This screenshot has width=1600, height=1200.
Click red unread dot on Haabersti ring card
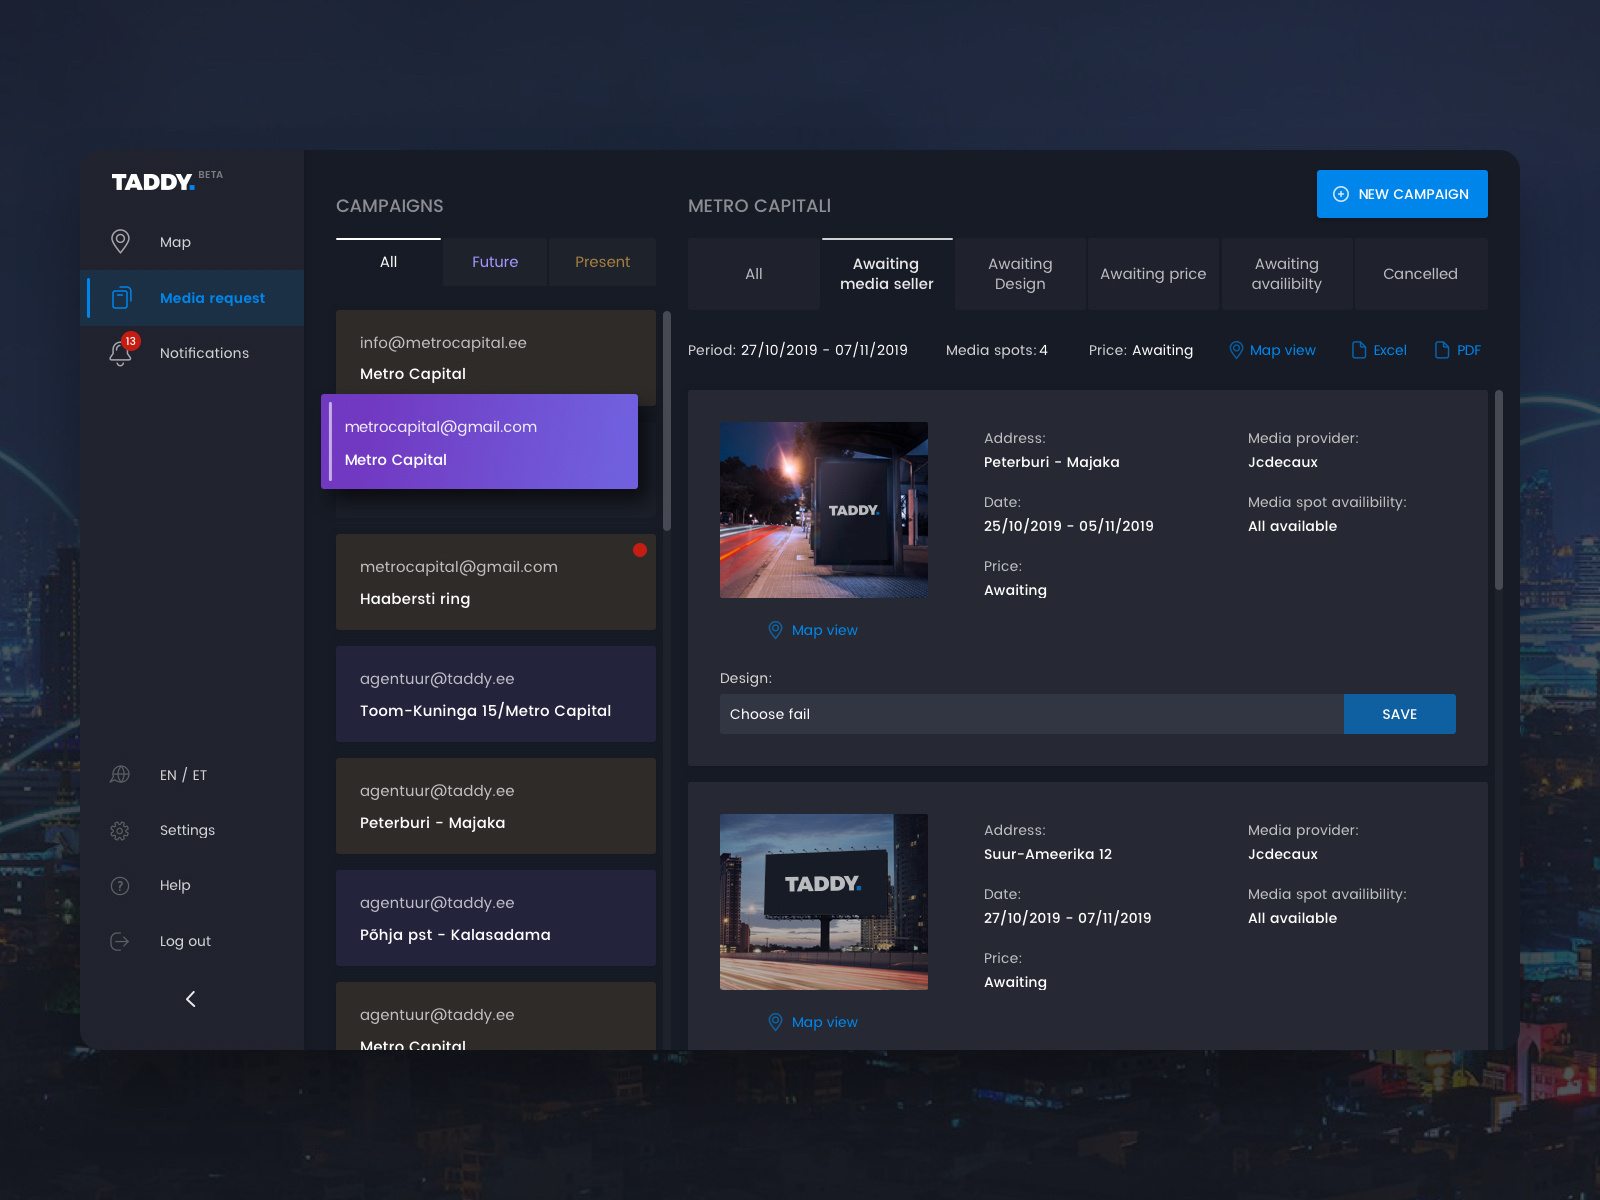point(640,550)
